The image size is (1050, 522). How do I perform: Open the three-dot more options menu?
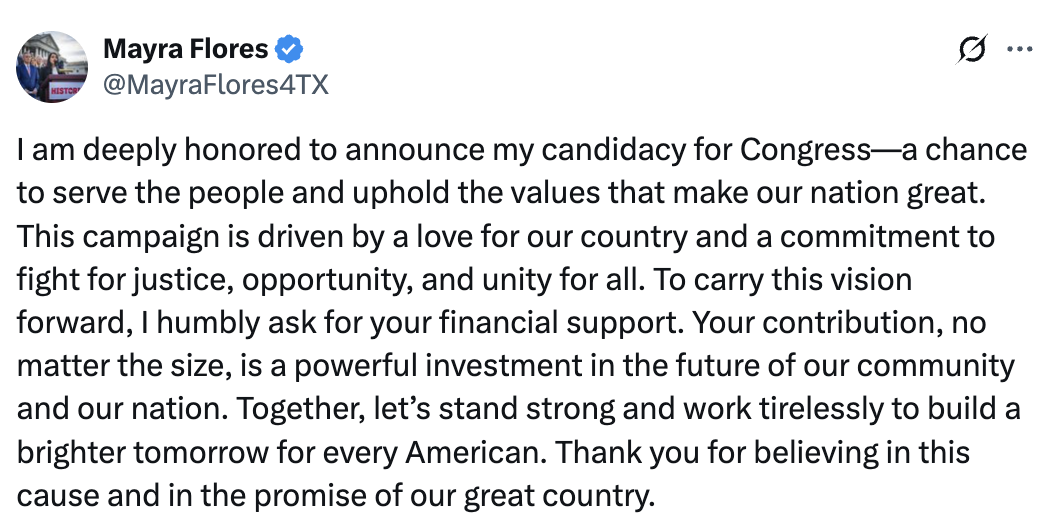click(x=1019, y=49)
